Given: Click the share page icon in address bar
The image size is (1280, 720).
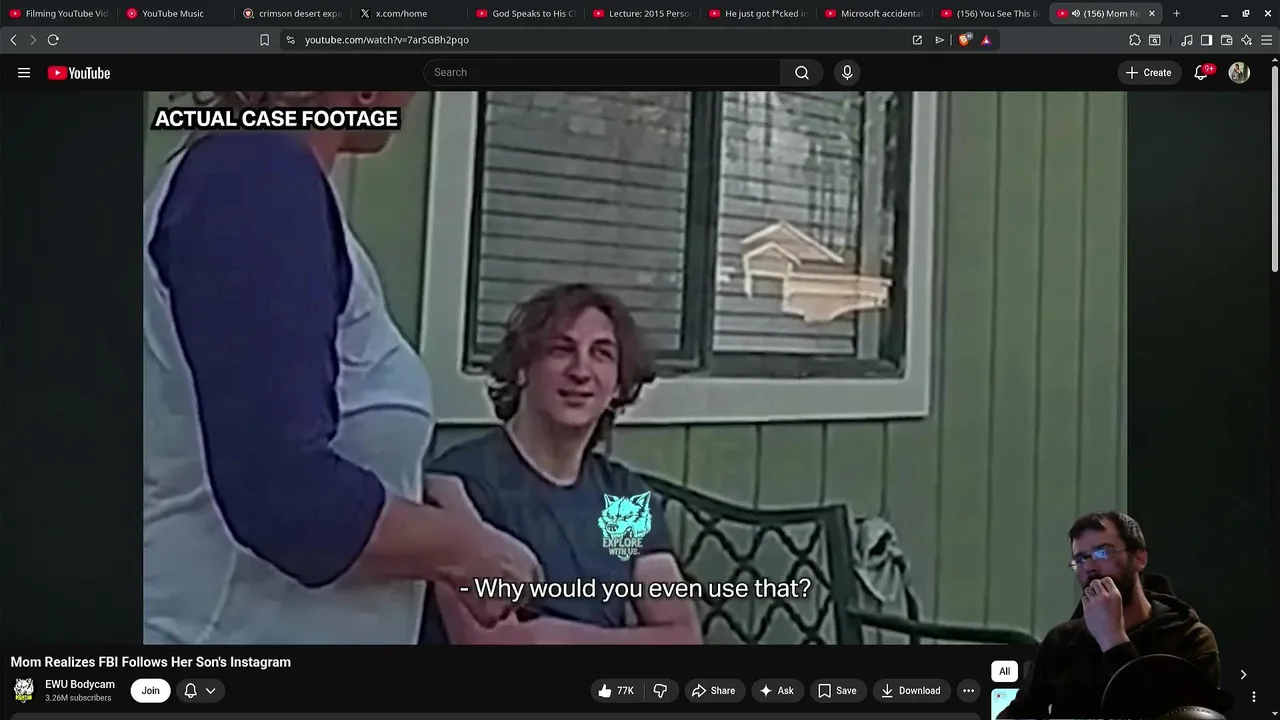Looking at the screenshot, I should [x=917, y=40].
